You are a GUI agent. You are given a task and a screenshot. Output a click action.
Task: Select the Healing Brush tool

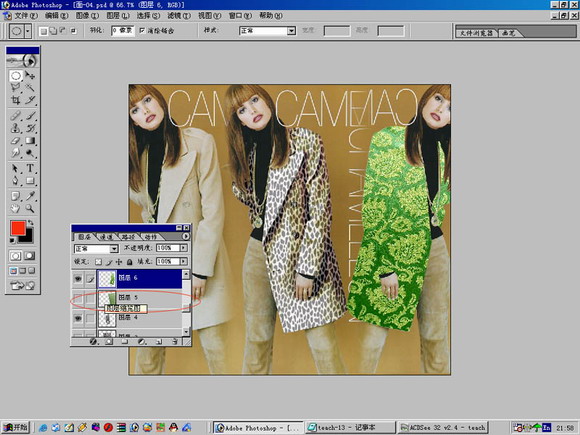[x=16, y=116]
